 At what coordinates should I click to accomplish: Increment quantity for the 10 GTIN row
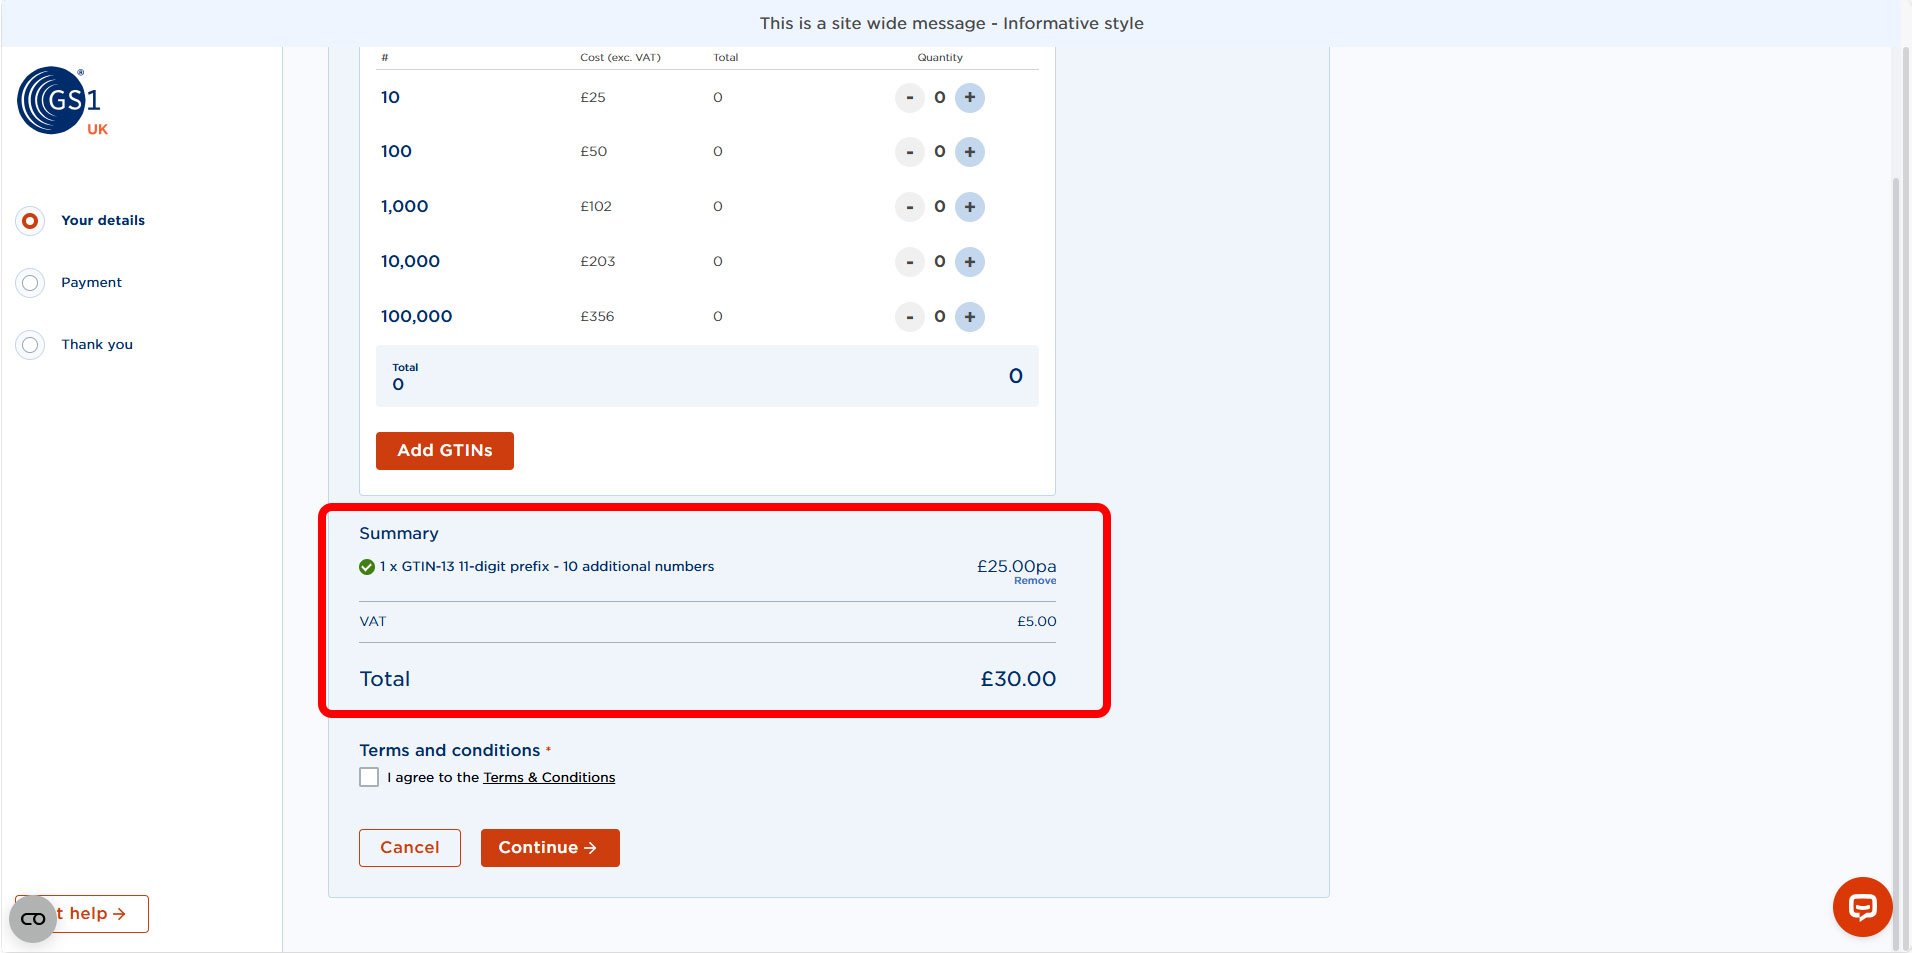point(969,97)
